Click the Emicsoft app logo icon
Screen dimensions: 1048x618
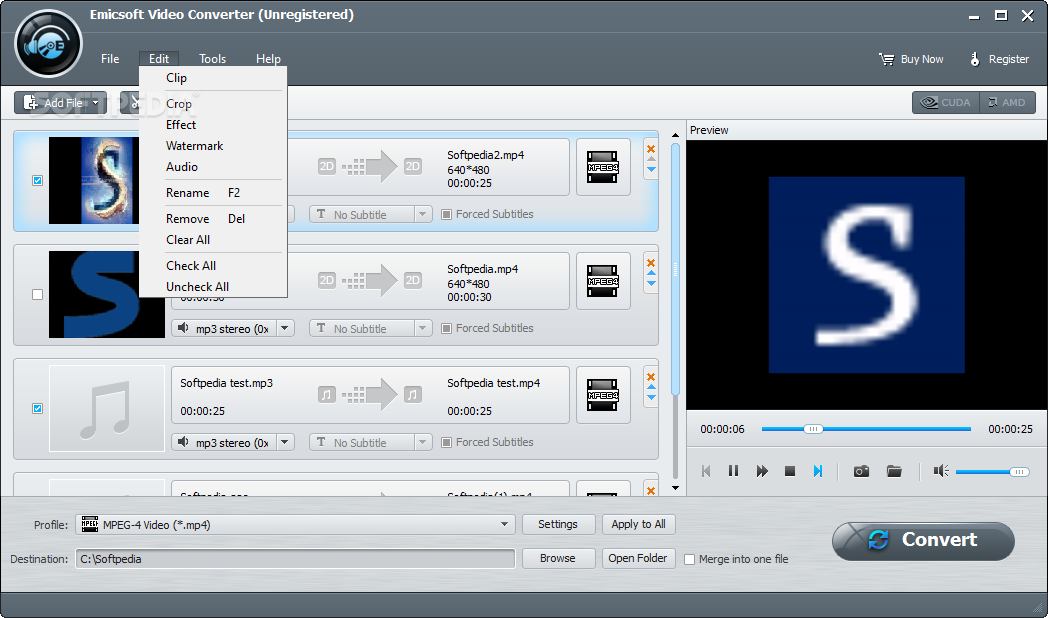pos(48,44)
